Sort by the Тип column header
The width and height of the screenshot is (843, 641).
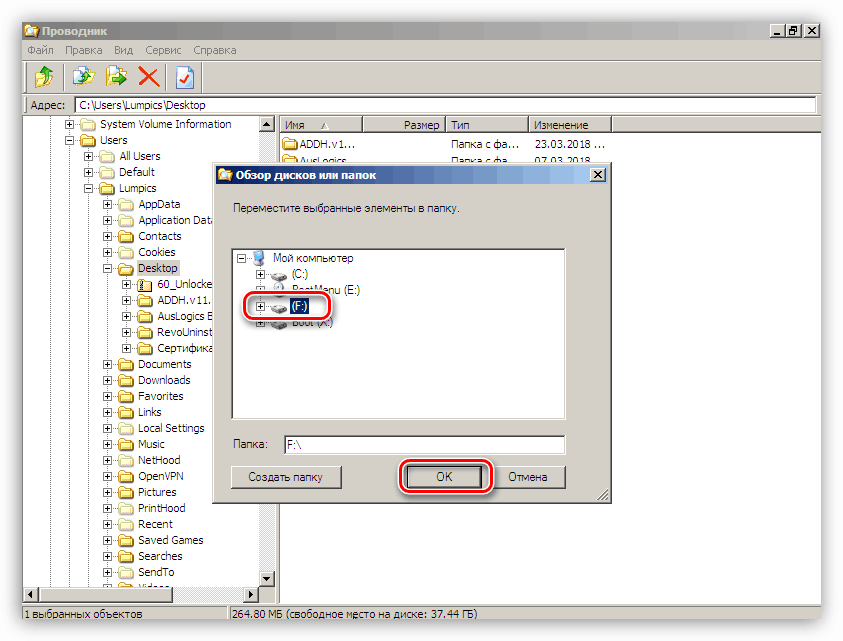[x=487, y=125]
